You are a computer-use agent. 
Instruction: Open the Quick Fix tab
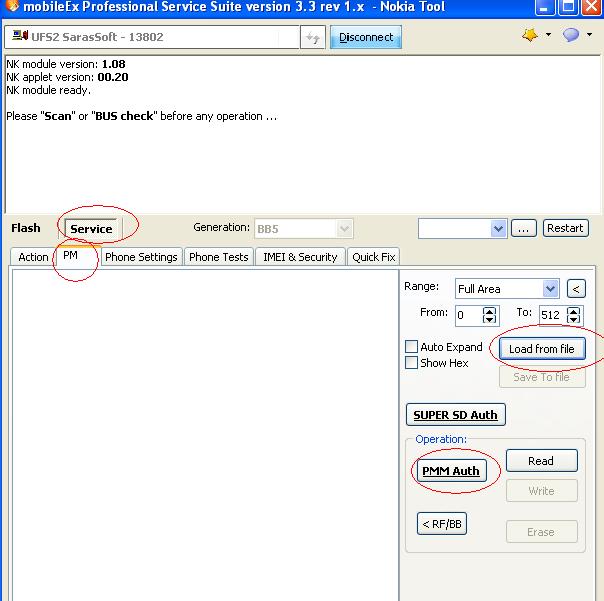click(374, 257)
